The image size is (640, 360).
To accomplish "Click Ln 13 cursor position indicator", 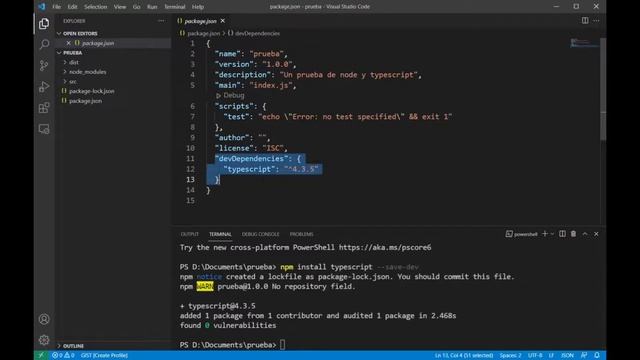I will pos(464,355).
